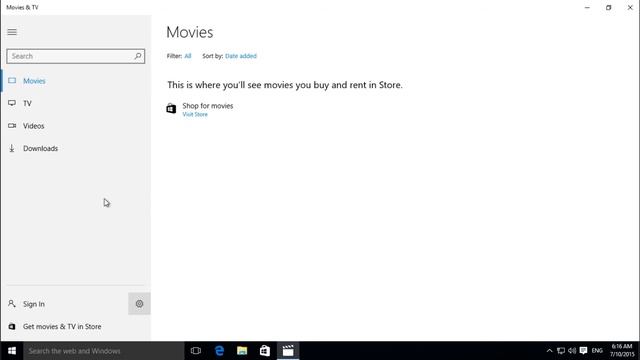Restore down the Movies & TV window
This screenshot has height=360, width=640.
pos(609,7)
